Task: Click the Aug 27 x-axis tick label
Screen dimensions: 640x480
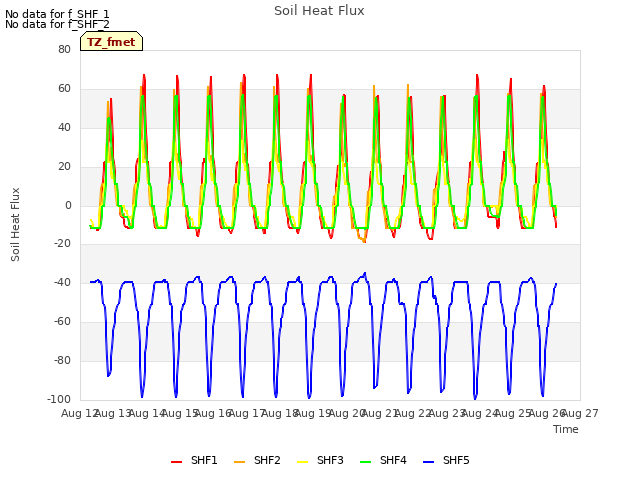Action: [580, 413]
